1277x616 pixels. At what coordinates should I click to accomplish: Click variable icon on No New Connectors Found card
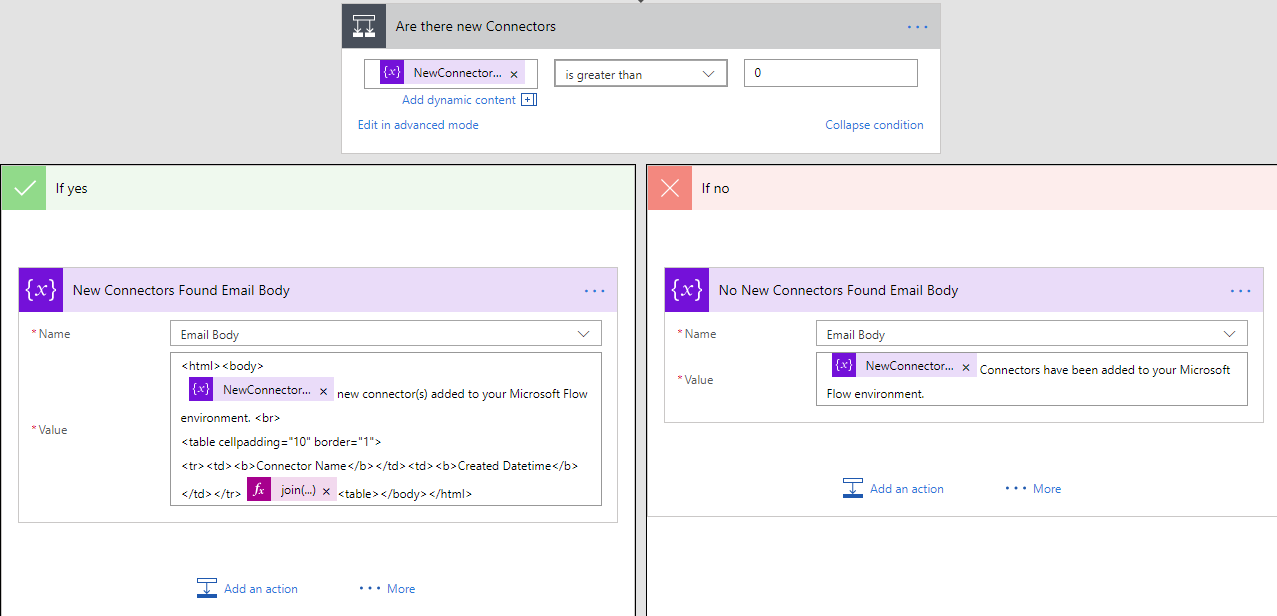(x=687, y=290)
